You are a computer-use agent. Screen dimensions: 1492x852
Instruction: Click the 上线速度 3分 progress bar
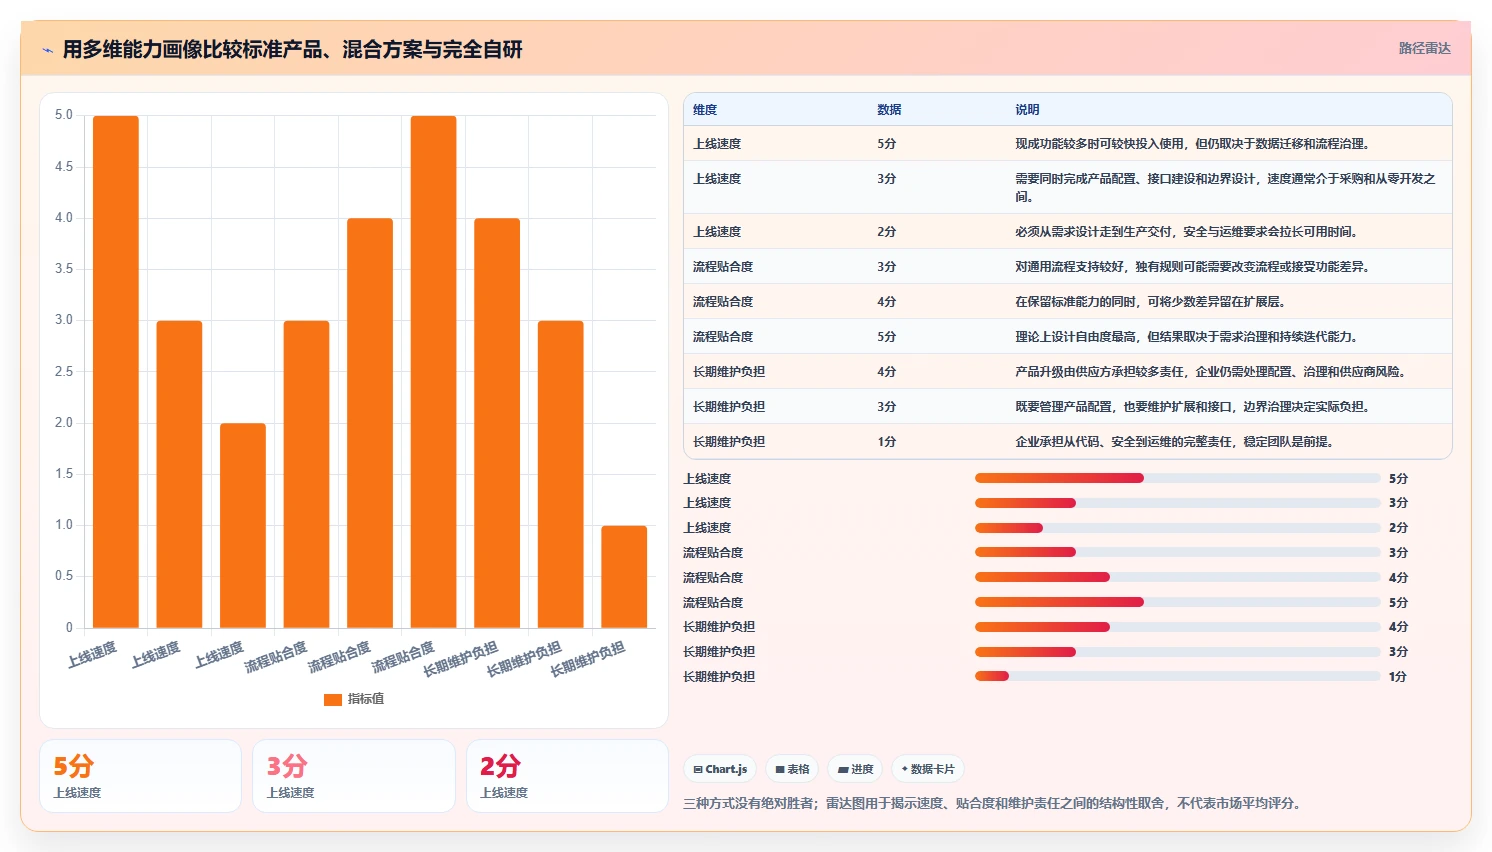[x=1177, y=503]
